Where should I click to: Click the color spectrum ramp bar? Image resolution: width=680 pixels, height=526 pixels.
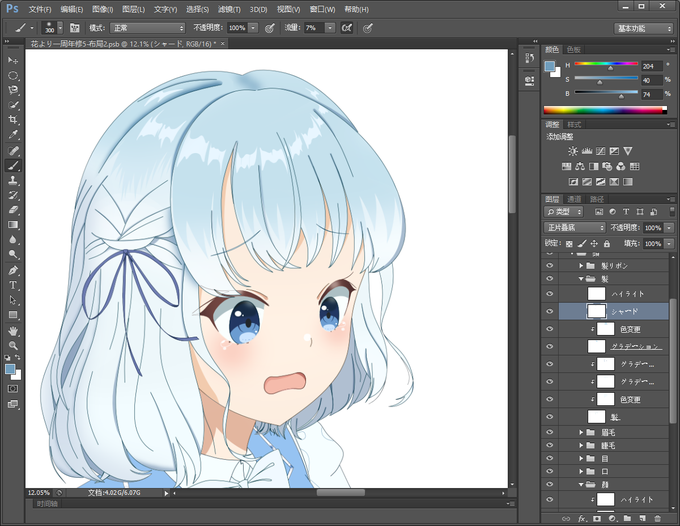pos(605,111)
